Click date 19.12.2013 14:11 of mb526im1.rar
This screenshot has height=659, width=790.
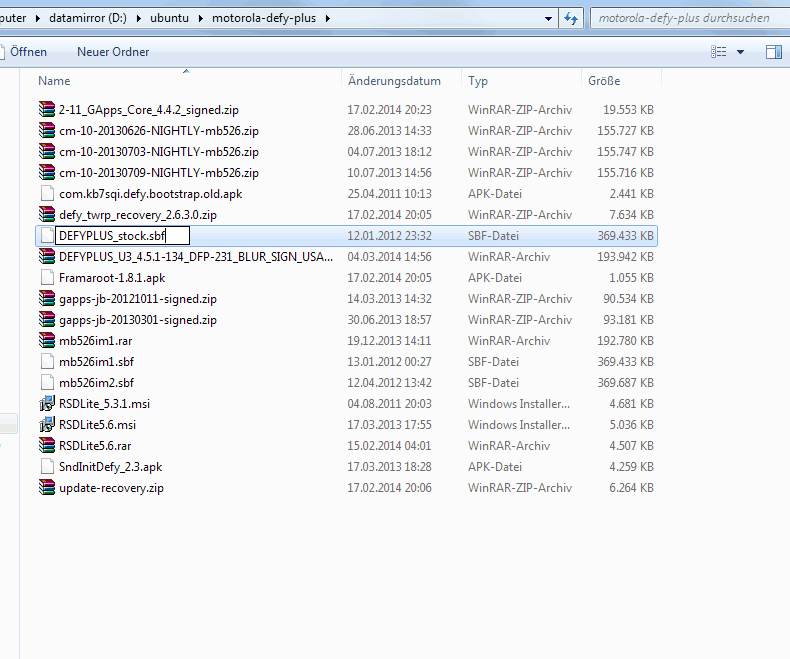click(389, 341)
